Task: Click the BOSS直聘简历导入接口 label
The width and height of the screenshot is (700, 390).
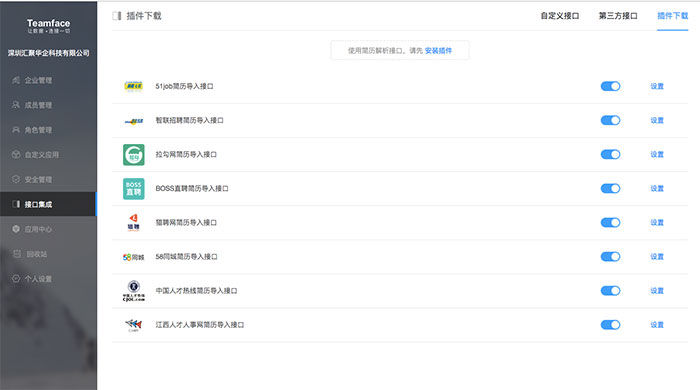Action: click(x=192, y=188)
